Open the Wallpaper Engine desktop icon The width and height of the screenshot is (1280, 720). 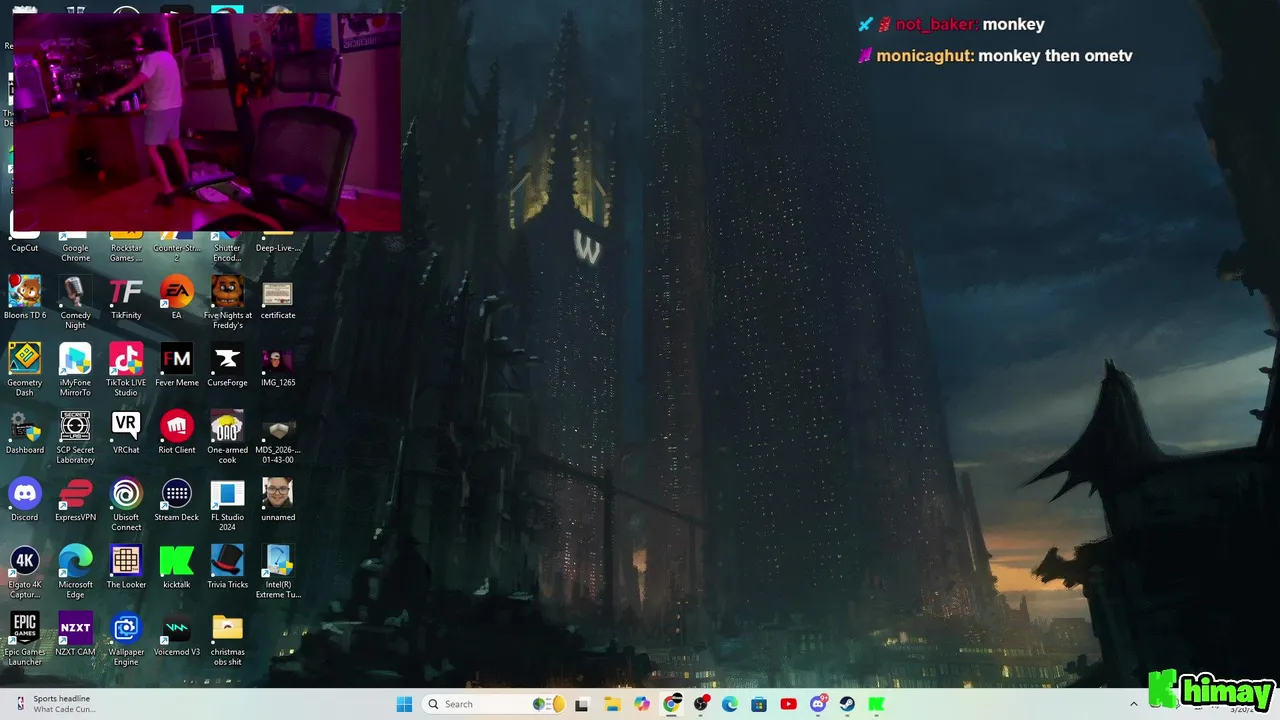126,638
